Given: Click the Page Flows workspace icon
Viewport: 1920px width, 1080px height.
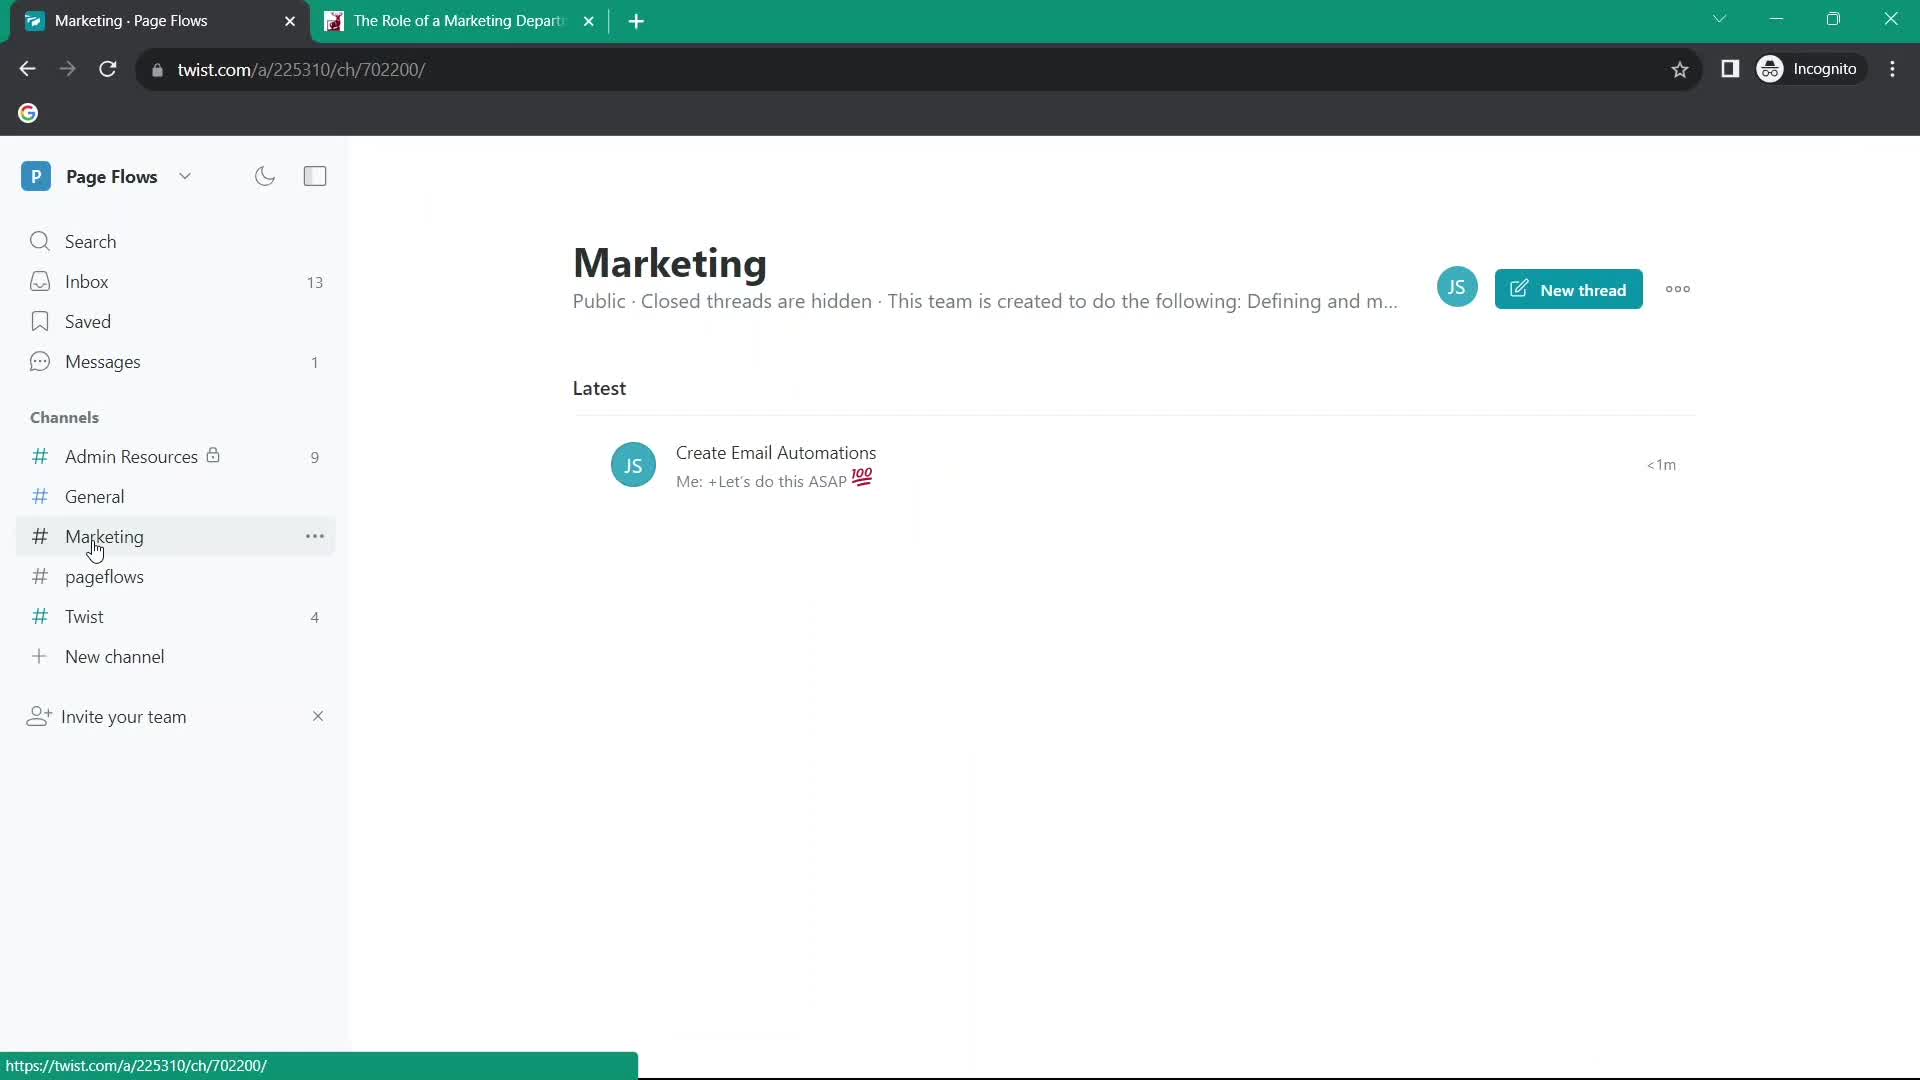Looking at the screenshot, I should (x=36, y=177).
